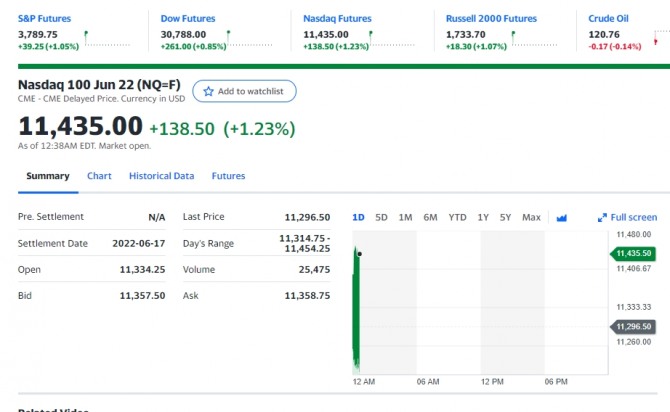This screenshot has width=670, height=412.
Task: Select the 6M chart range
Action: [x=430, y=217]
